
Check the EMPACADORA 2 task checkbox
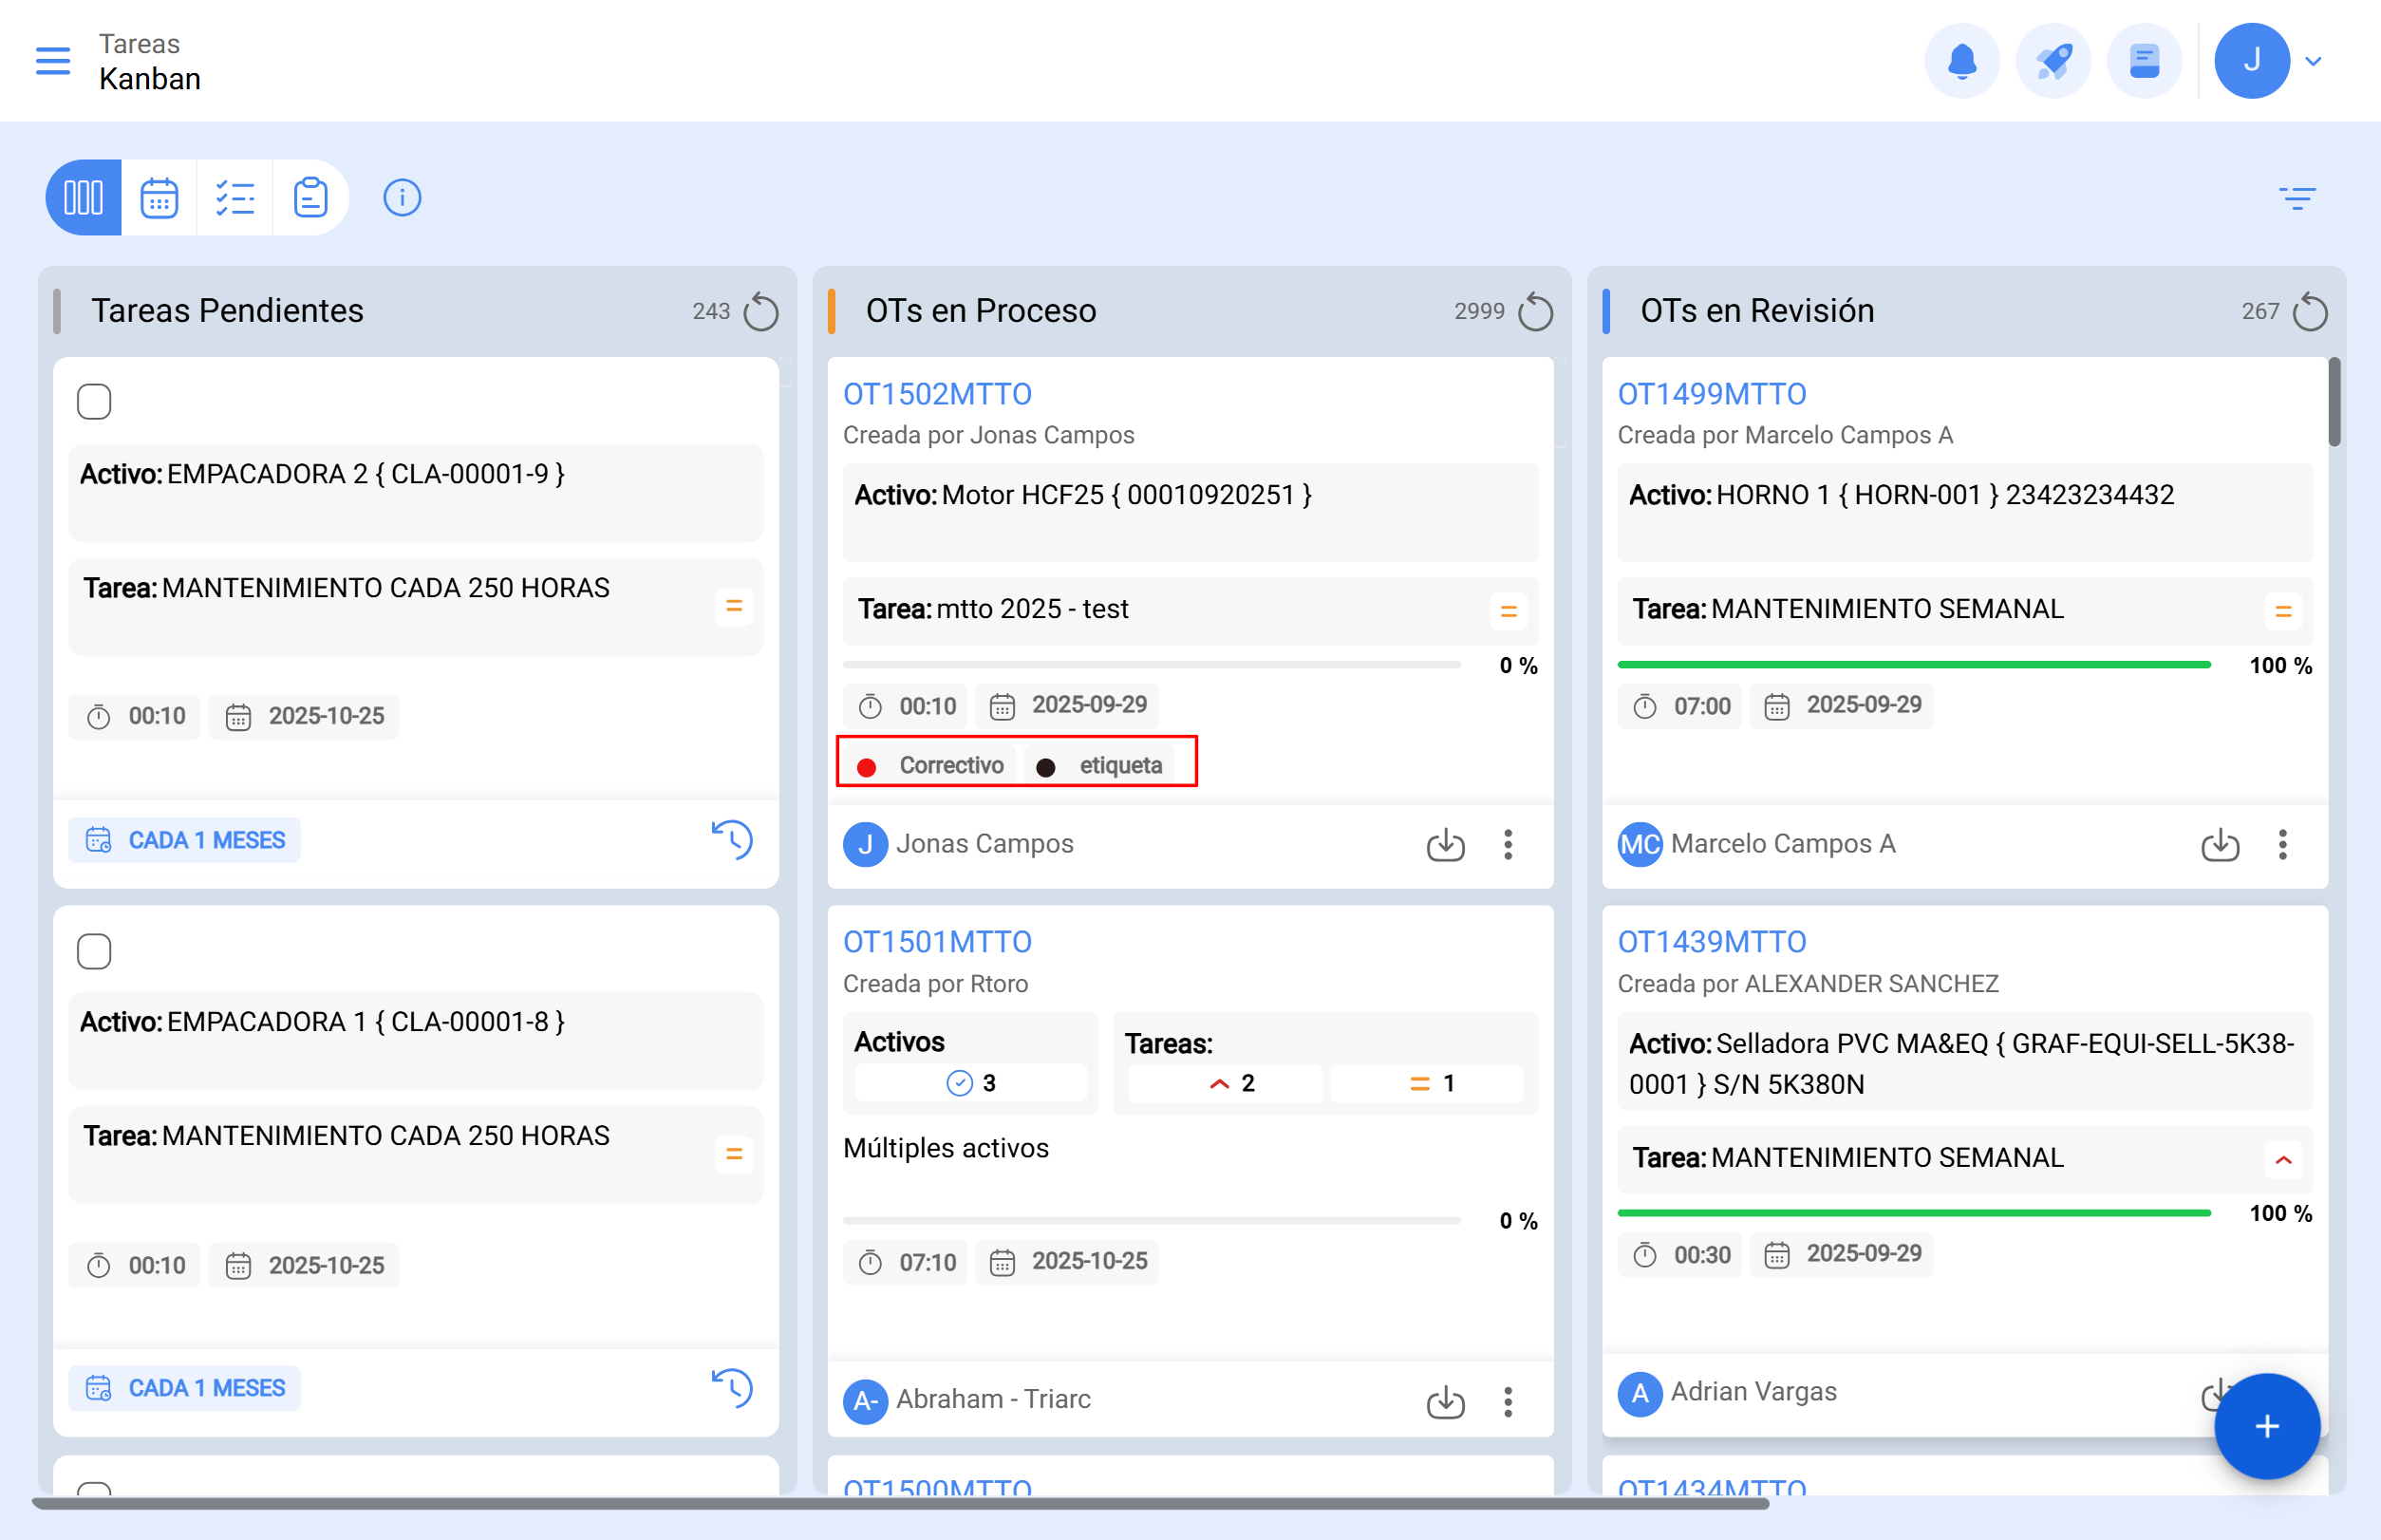94,402
